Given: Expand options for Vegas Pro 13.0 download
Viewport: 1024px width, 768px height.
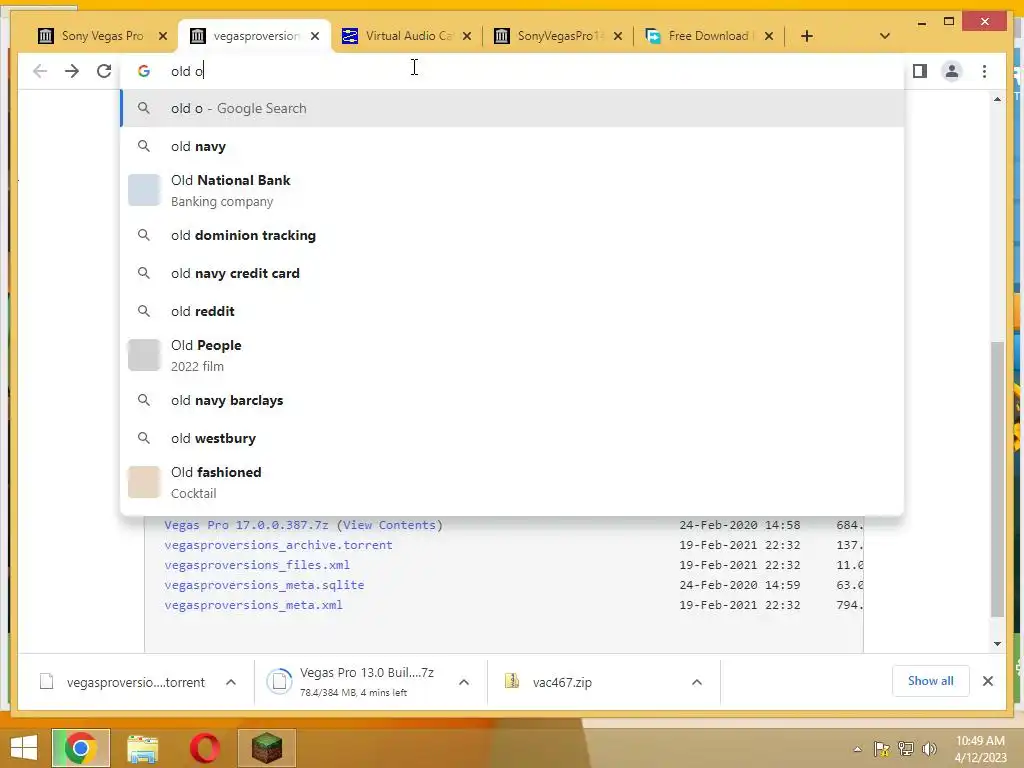Looking at the screenshot, I should coord(464,682).
